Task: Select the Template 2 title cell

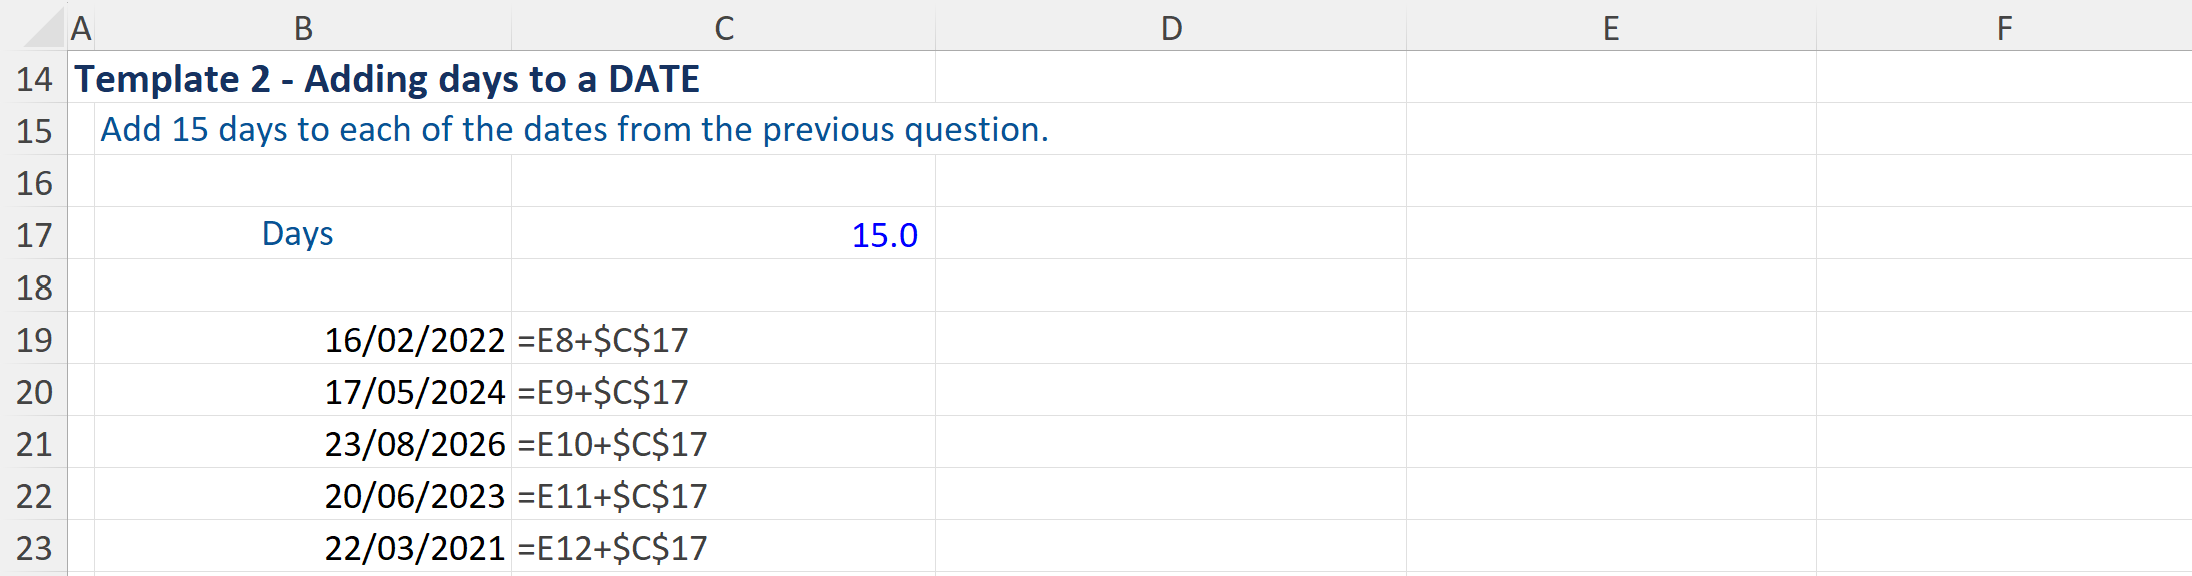Action: [x=387, y=79]
